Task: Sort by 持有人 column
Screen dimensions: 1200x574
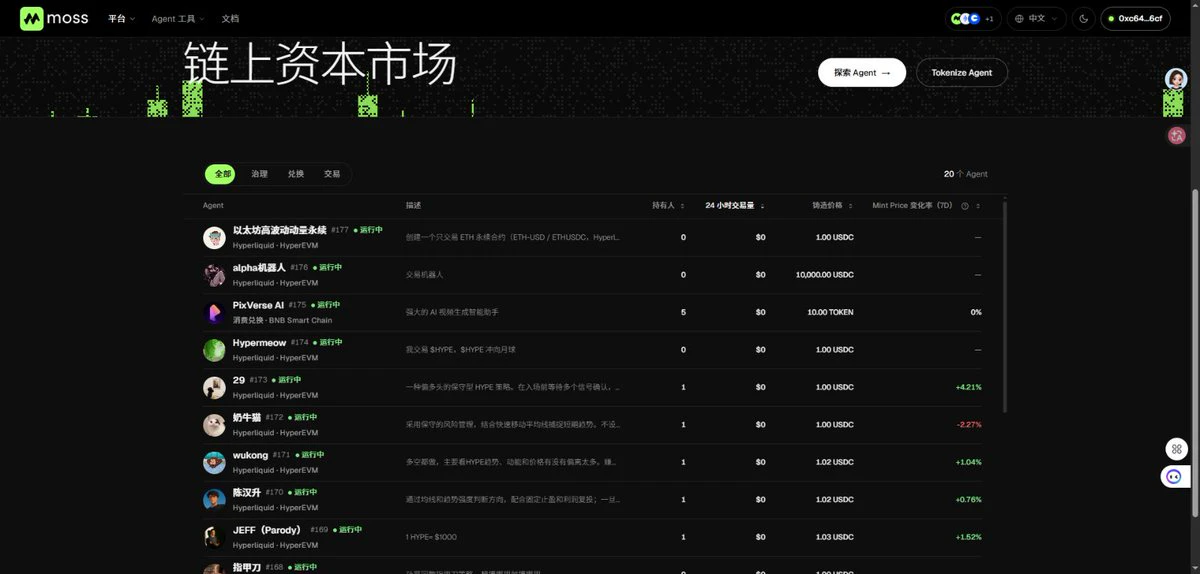Action: (668, 205)
